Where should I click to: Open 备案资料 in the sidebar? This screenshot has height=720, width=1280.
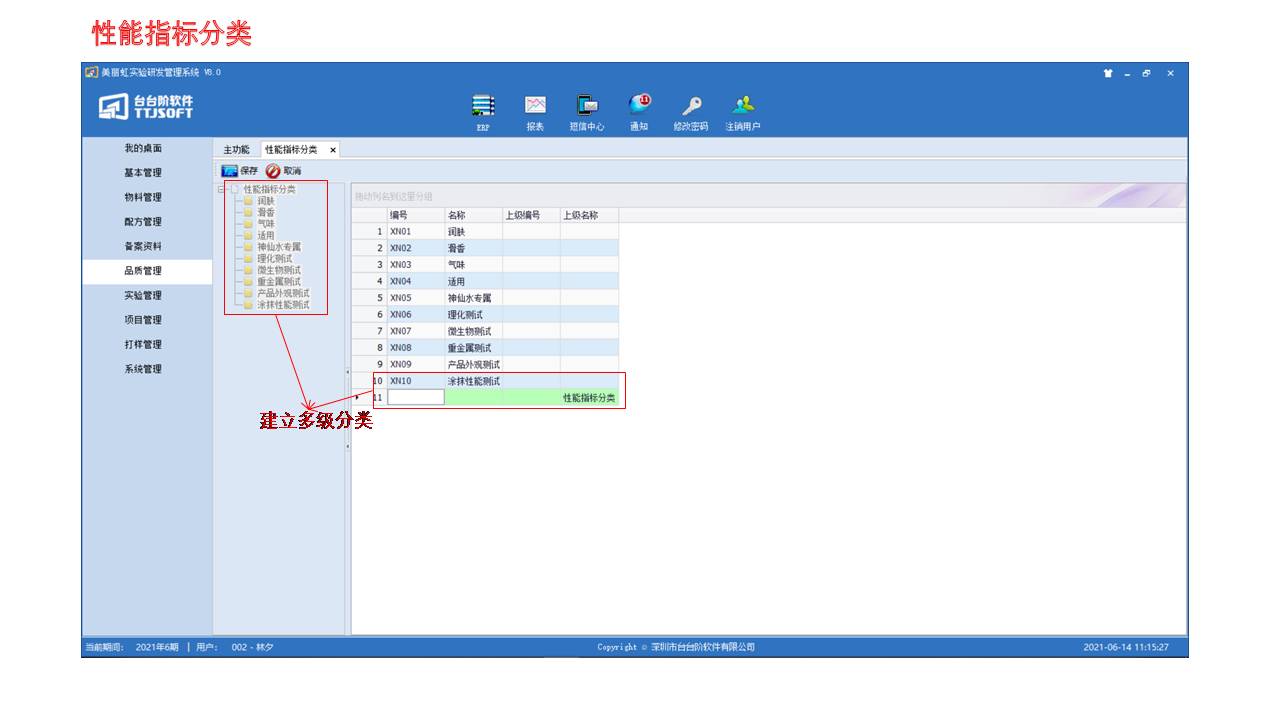[143, 246]
